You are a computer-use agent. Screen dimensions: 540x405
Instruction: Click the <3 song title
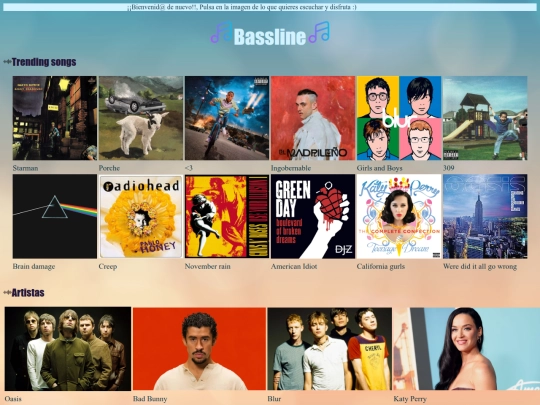(x=189, y=168)
